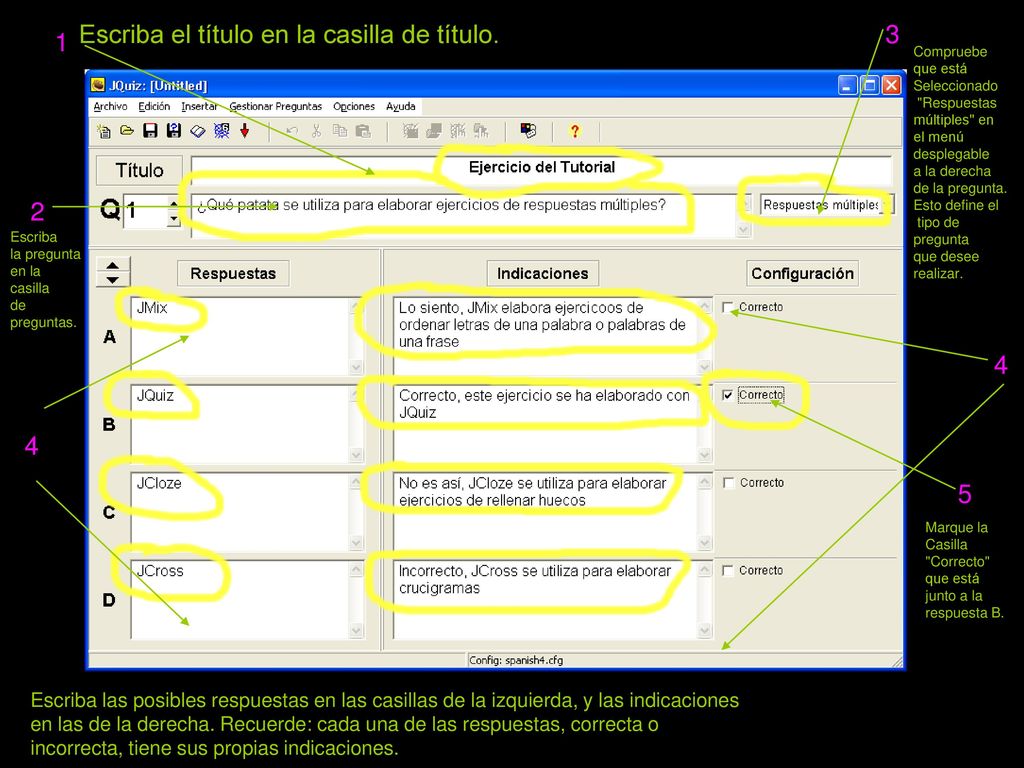The width and height of the screenshot is (1024, 768).
Task: Click the down scroll arrow of feedback A box
Action: click(x=705, y=367)
